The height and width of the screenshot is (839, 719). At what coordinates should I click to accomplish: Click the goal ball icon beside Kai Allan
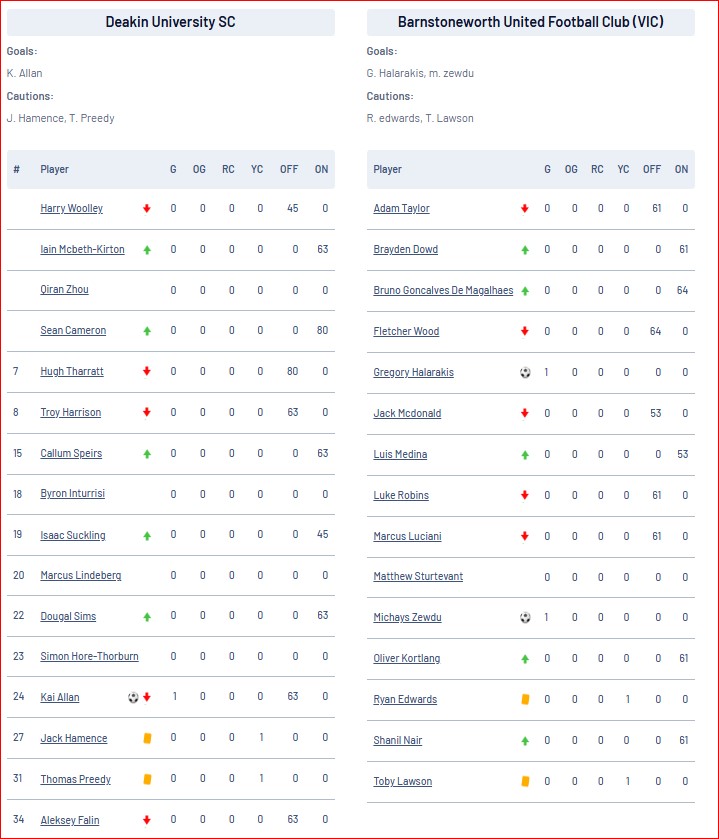[x=133, y=697]
